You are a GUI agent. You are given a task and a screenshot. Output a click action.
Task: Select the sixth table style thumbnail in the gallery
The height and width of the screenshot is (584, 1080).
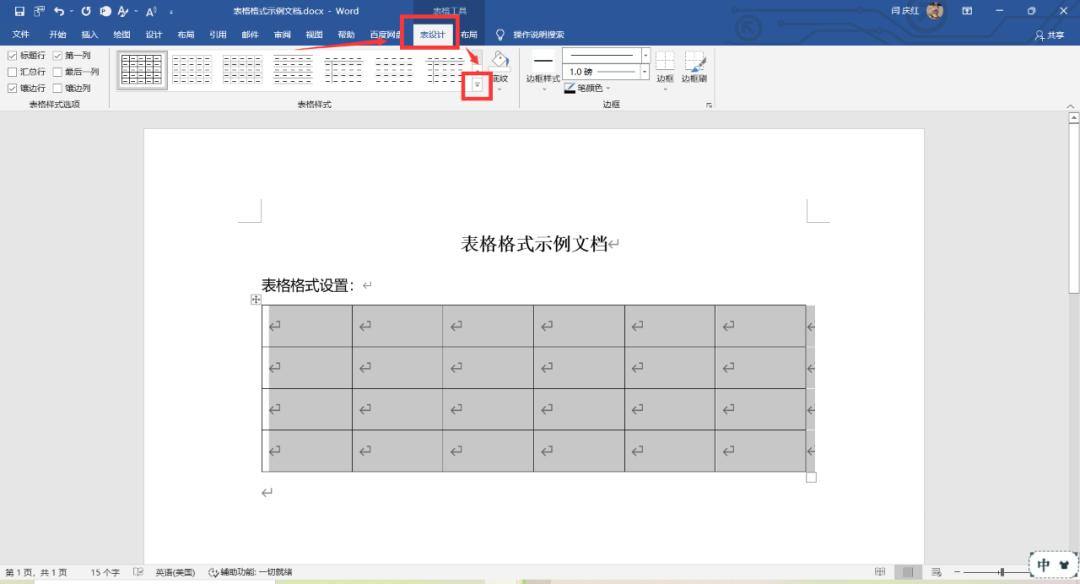tap(393, 70)
